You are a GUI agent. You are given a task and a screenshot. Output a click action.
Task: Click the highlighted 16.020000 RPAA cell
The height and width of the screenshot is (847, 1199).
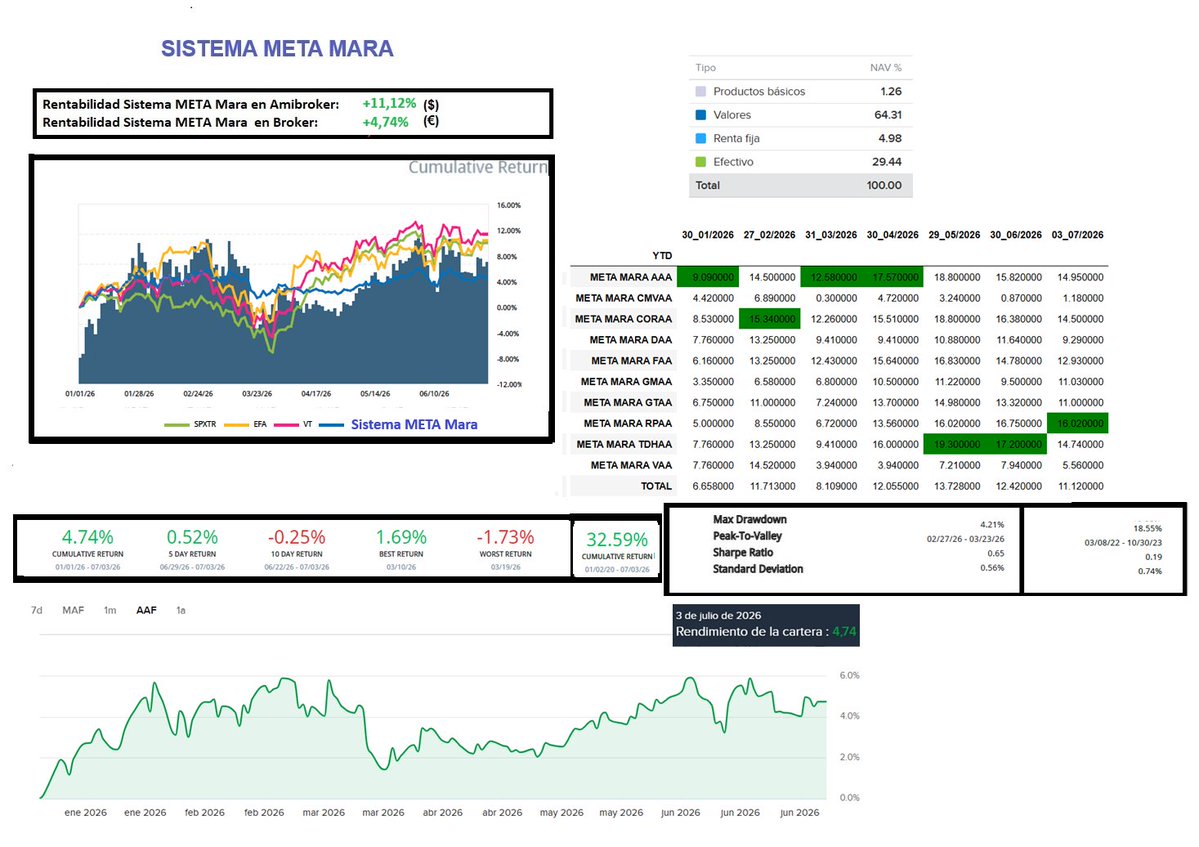tap(1077, 423)
